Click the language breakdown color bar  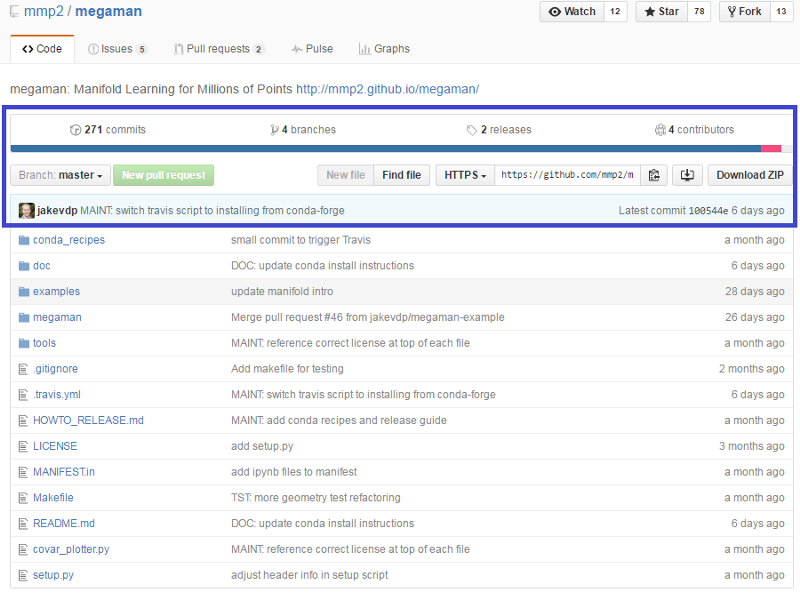click(402, 148)
